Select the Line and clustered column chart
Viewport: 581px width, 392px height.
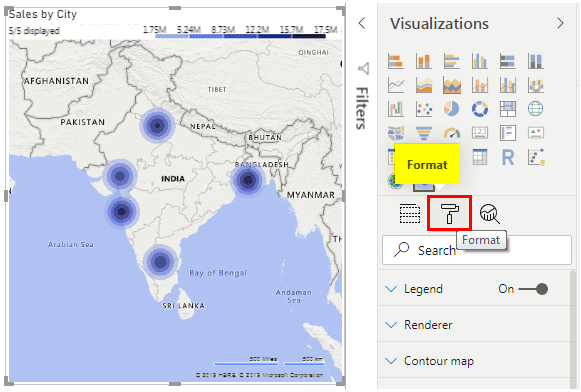(x=508, y=85)
